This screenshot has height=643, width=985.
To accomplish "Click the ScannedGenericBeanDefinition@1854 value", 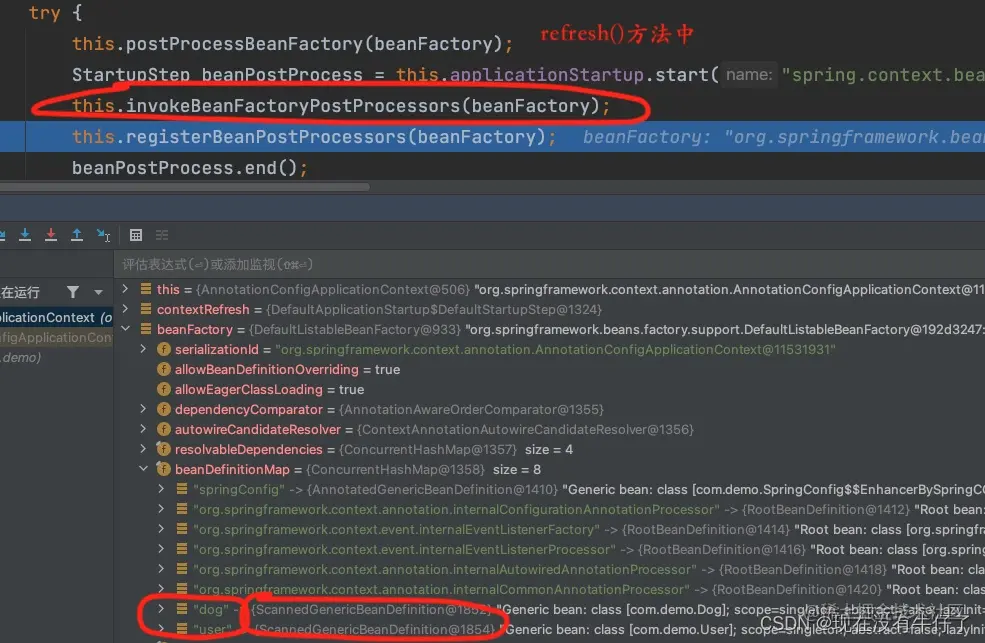I will pyautogui.click(x=375, y=629).
